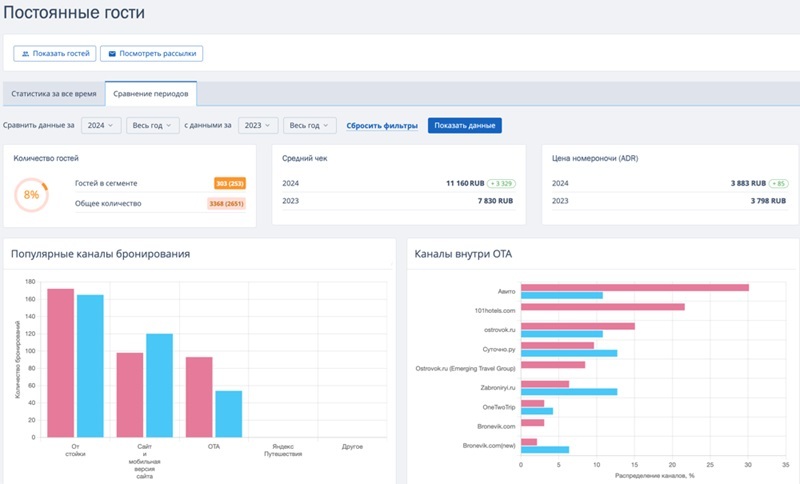Click the green +85 ADR change badge
This screenshot has width=800, height=484.
point(779,184)
